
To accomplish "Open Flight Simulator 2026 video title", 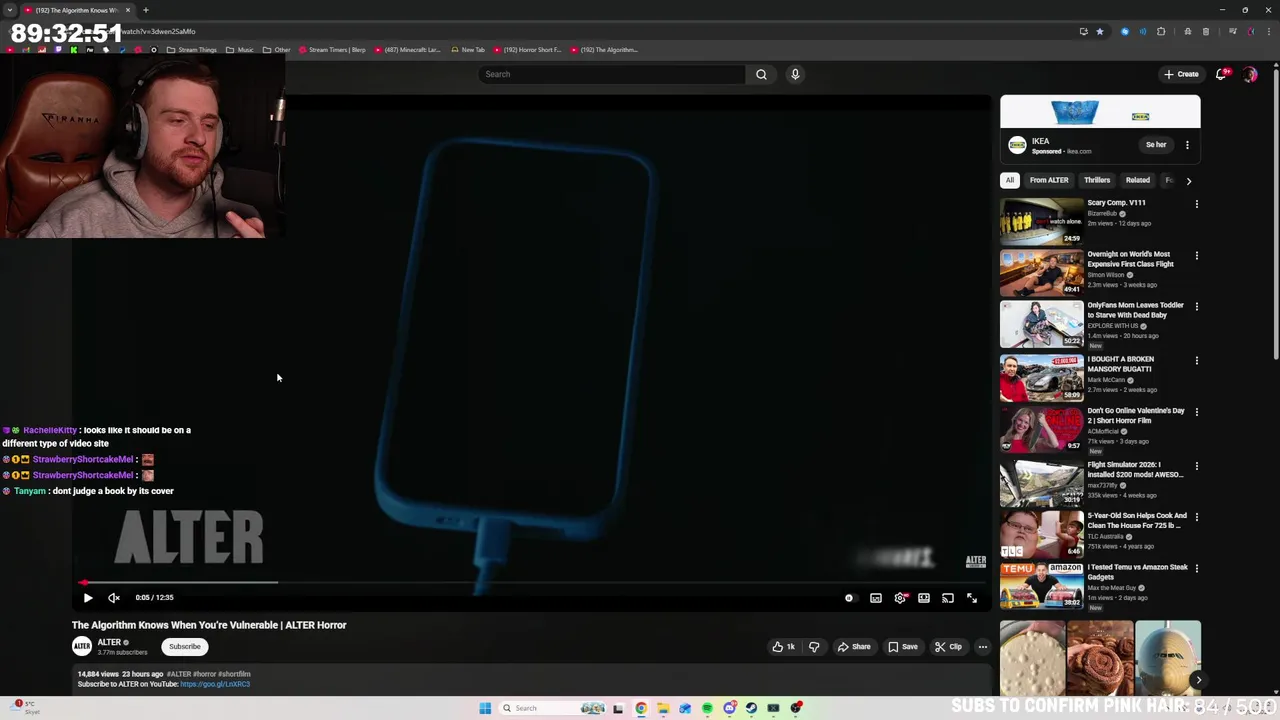I will tap(1135, 470).
